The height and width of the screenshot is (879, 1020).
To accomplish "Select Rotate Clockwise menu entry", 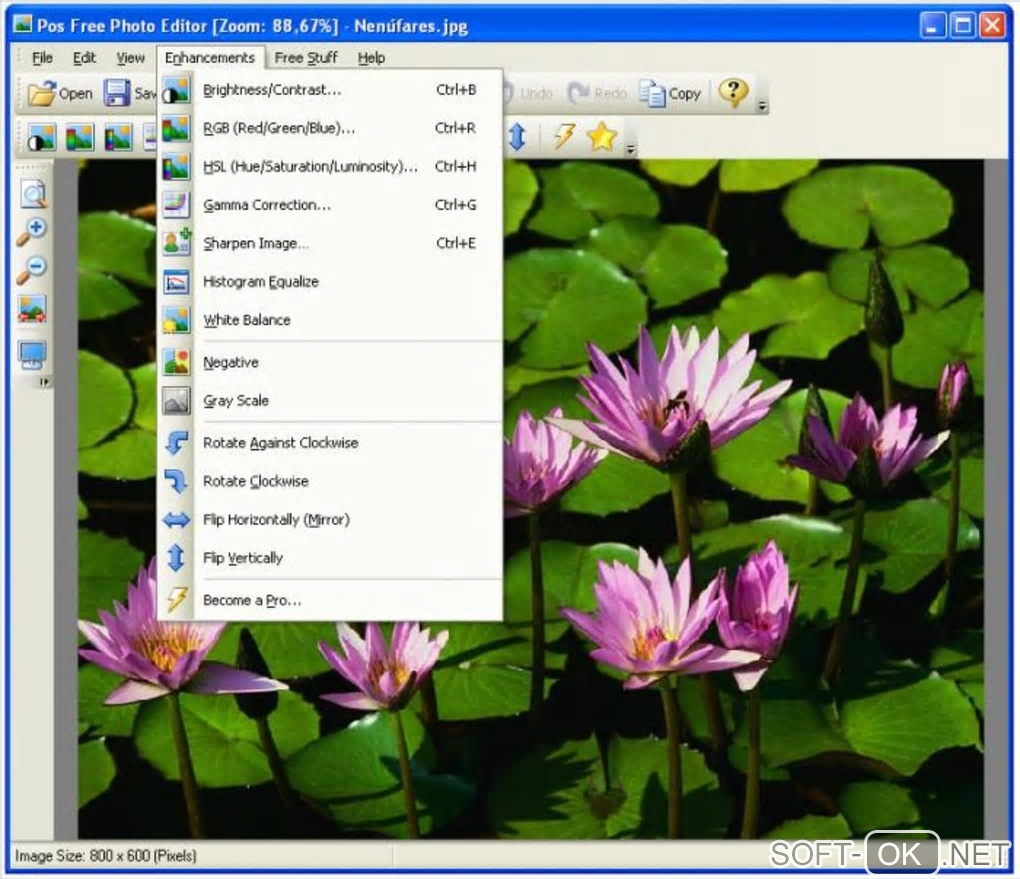I will coord(330,481).
